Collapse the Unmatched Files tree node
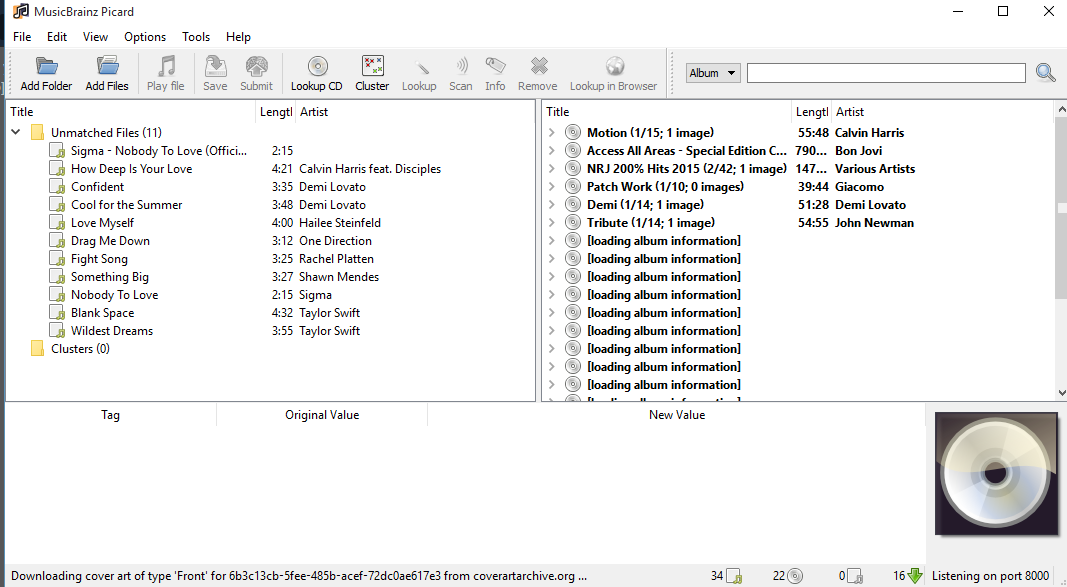The image size is (1067, 587). [x=16, y=132]
